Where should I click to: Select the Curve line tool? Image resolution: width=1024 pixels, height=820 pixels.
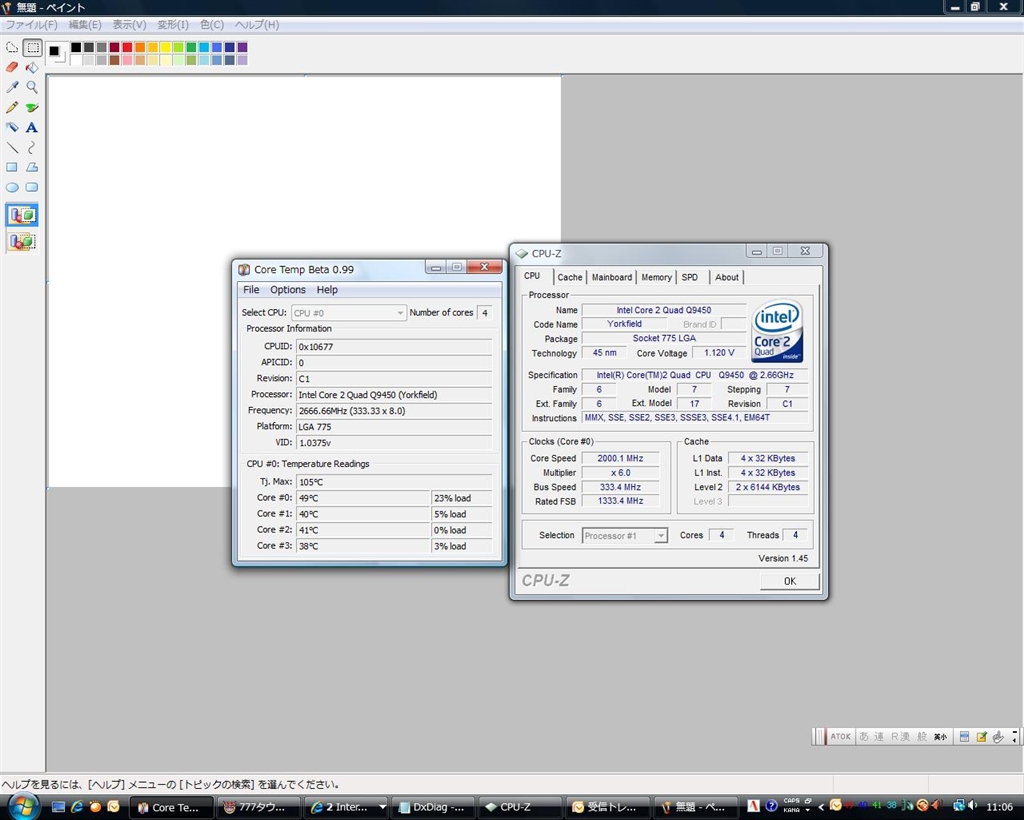click(32, 147)
